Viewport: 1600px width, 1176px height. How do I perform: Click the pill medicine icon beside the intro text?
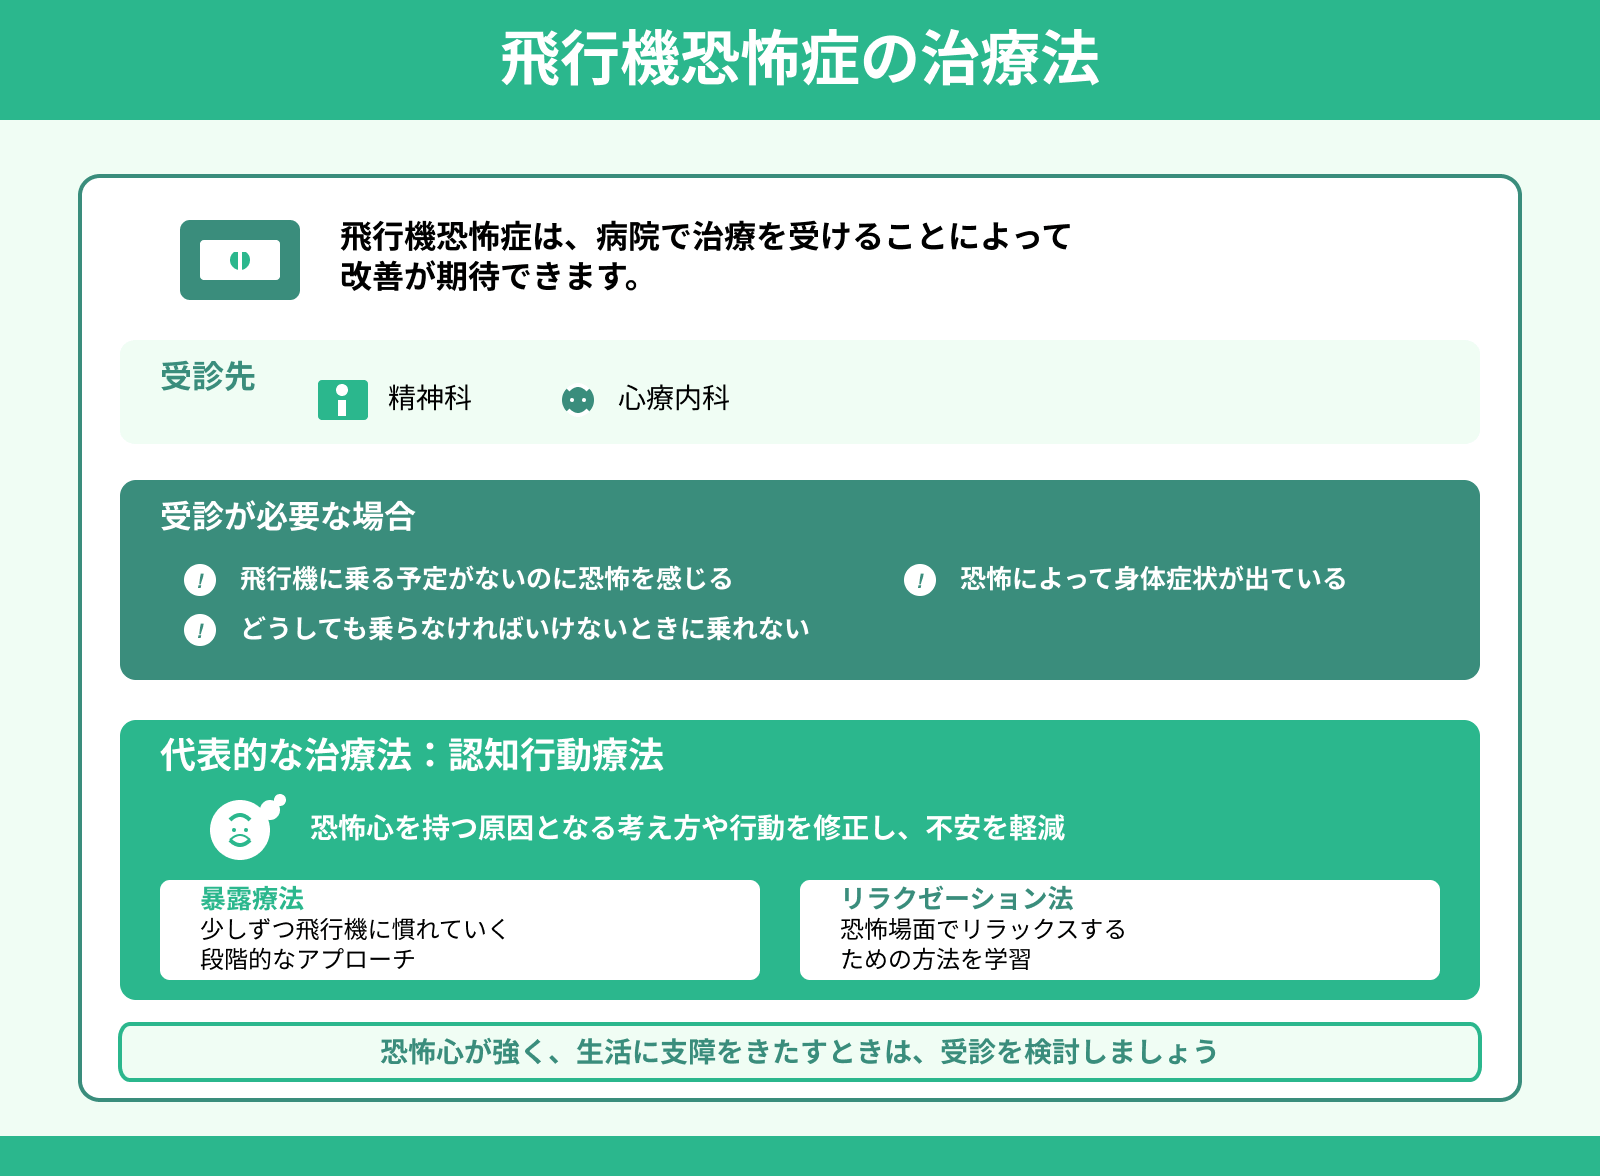pyautogui.click(x=240, y=260)
